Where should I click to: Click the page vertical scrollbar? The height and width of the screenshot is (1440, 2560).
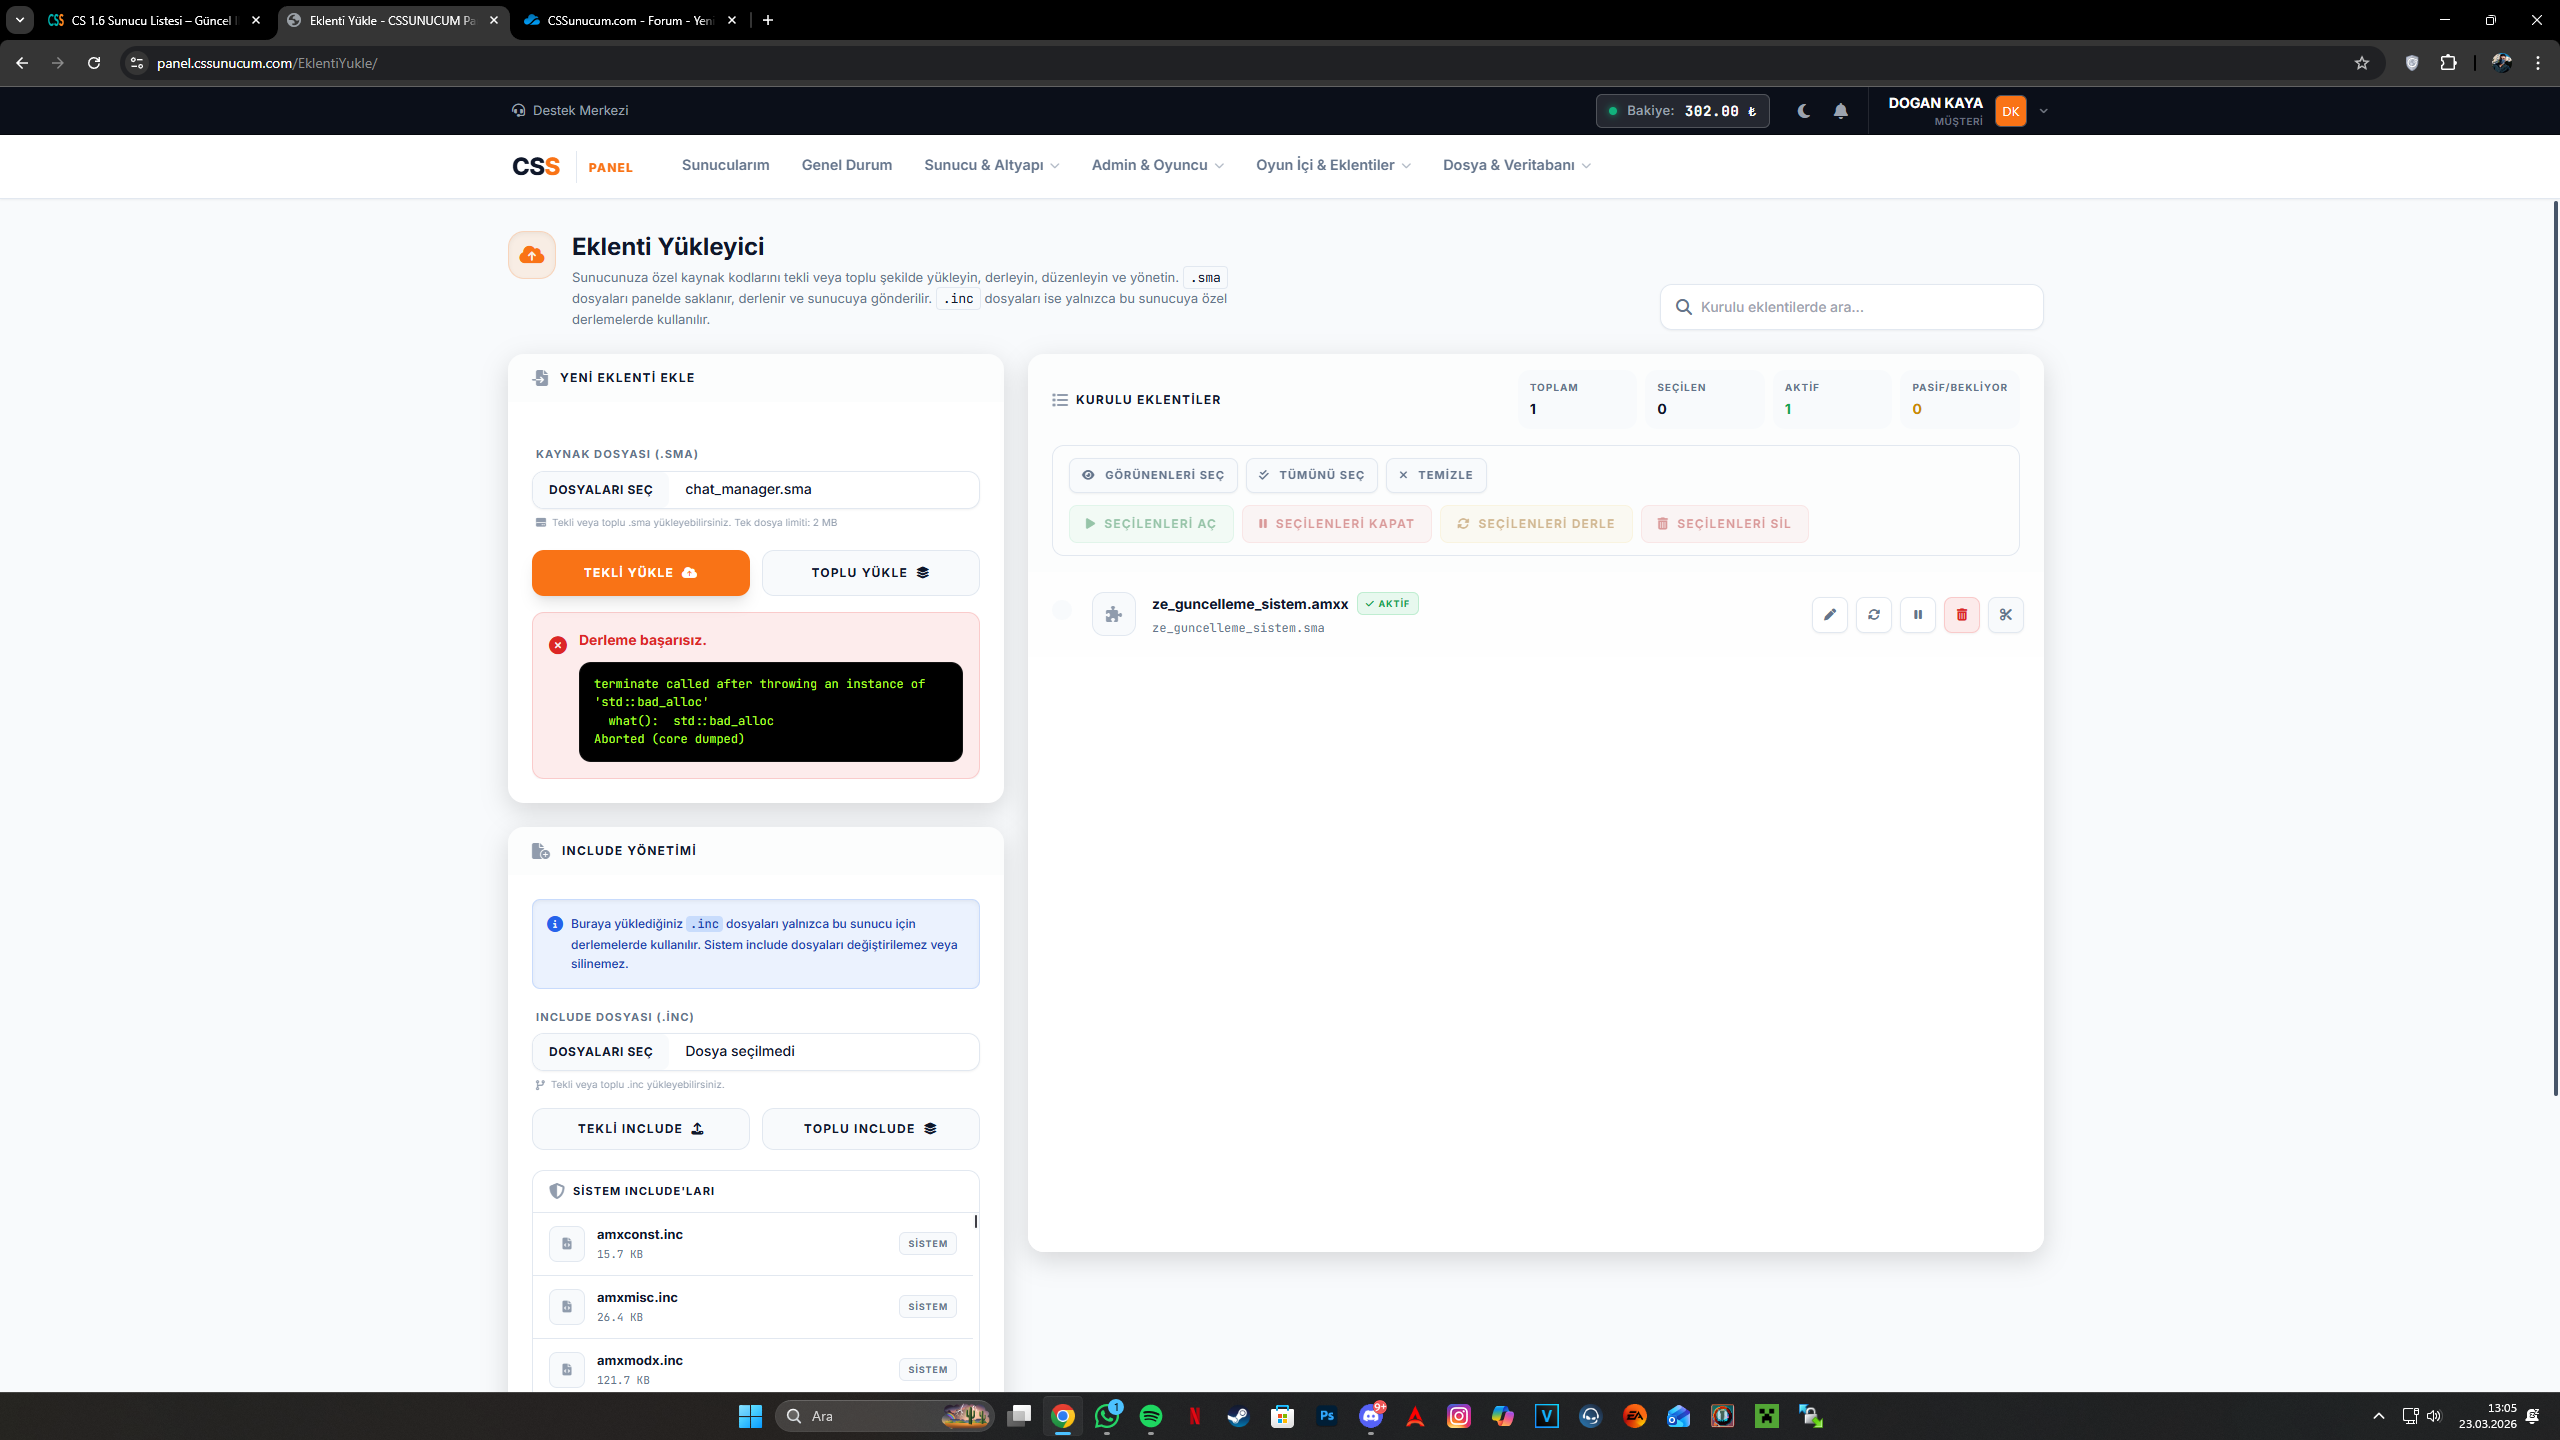2554,650
